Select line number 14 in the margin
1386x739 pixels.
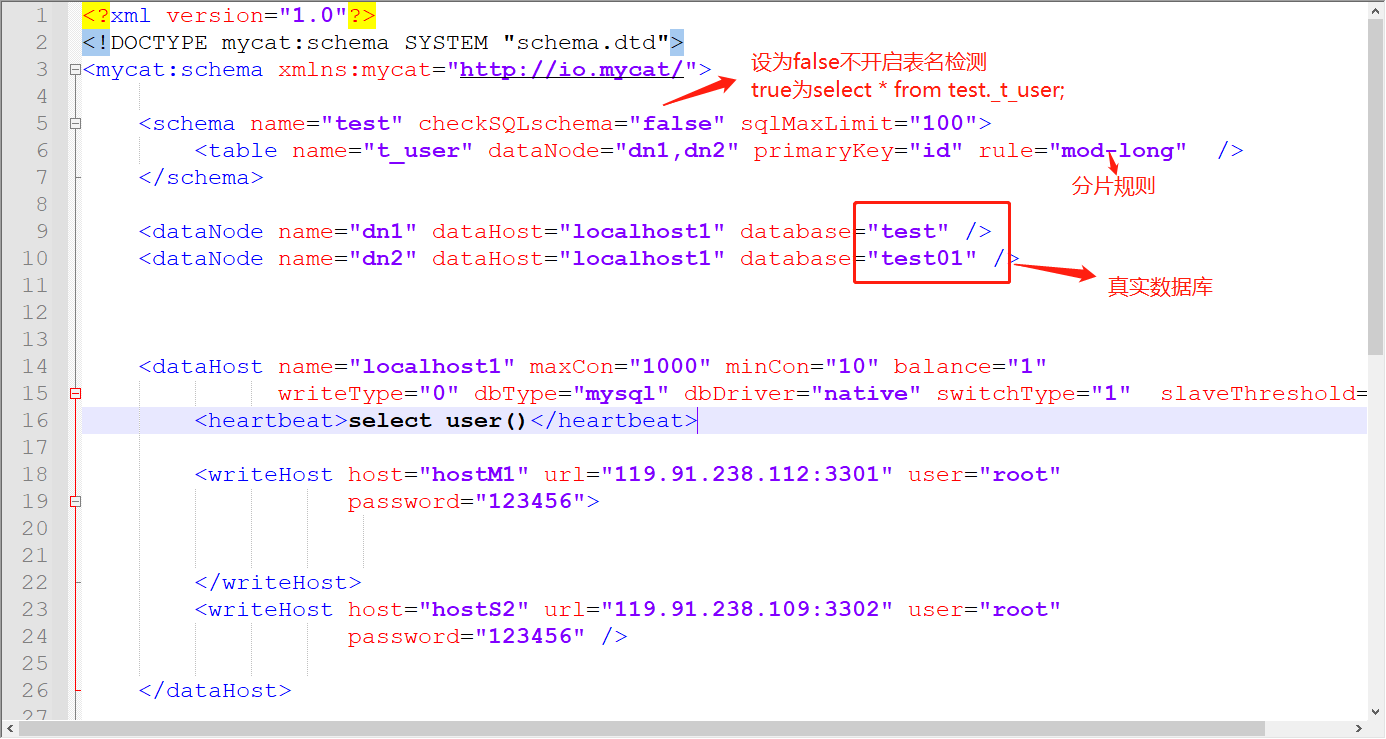[x=34, y=367]
